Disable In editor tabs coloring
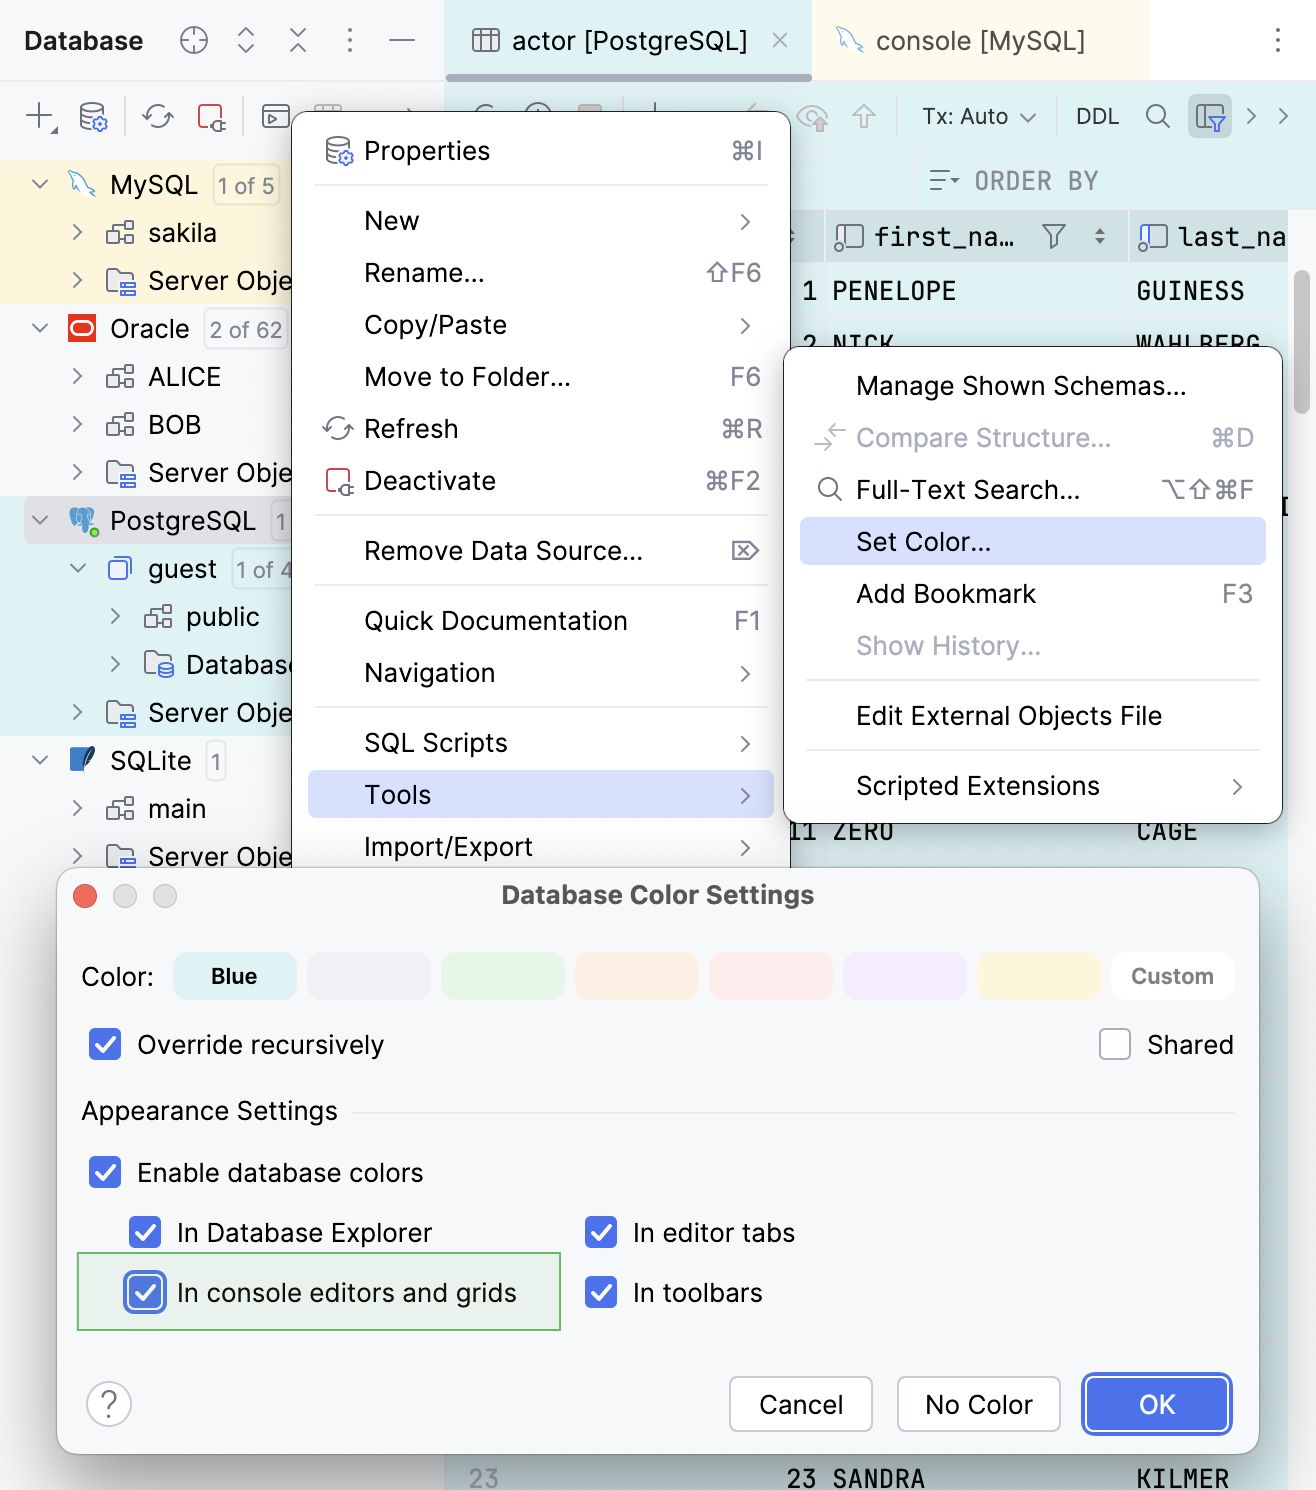The width and height of the screenshot is (1316, 1490). click(x=600, y=1232)
